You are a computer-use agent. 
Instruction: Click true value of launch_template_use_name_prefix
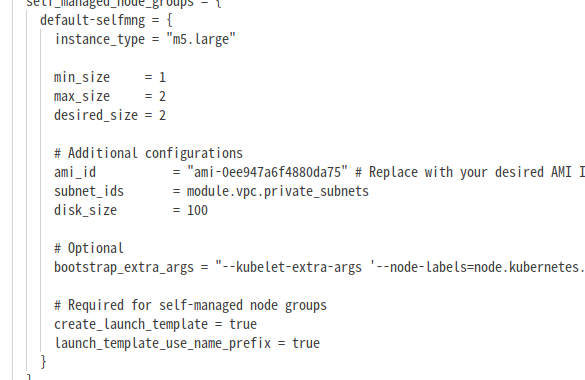(306, 343)
